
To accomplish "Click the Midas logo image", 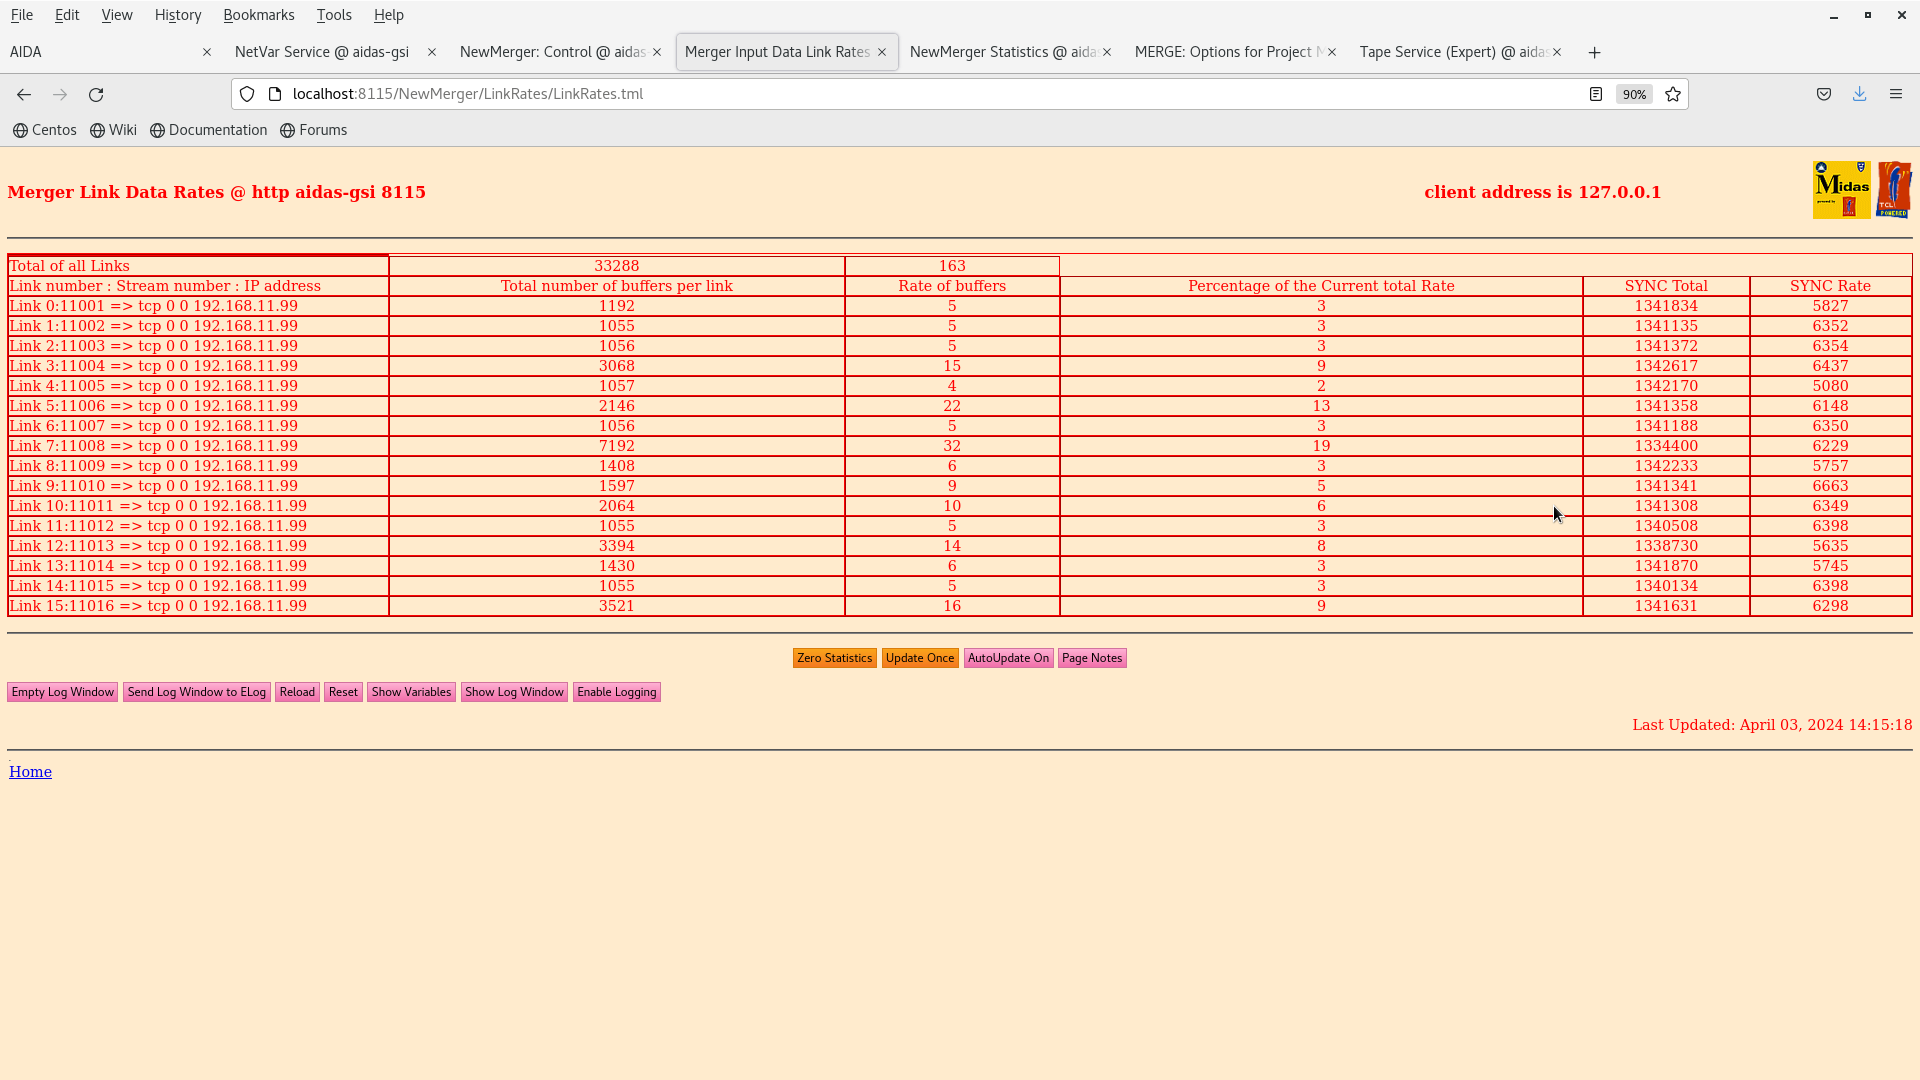I will [1841, 190].
